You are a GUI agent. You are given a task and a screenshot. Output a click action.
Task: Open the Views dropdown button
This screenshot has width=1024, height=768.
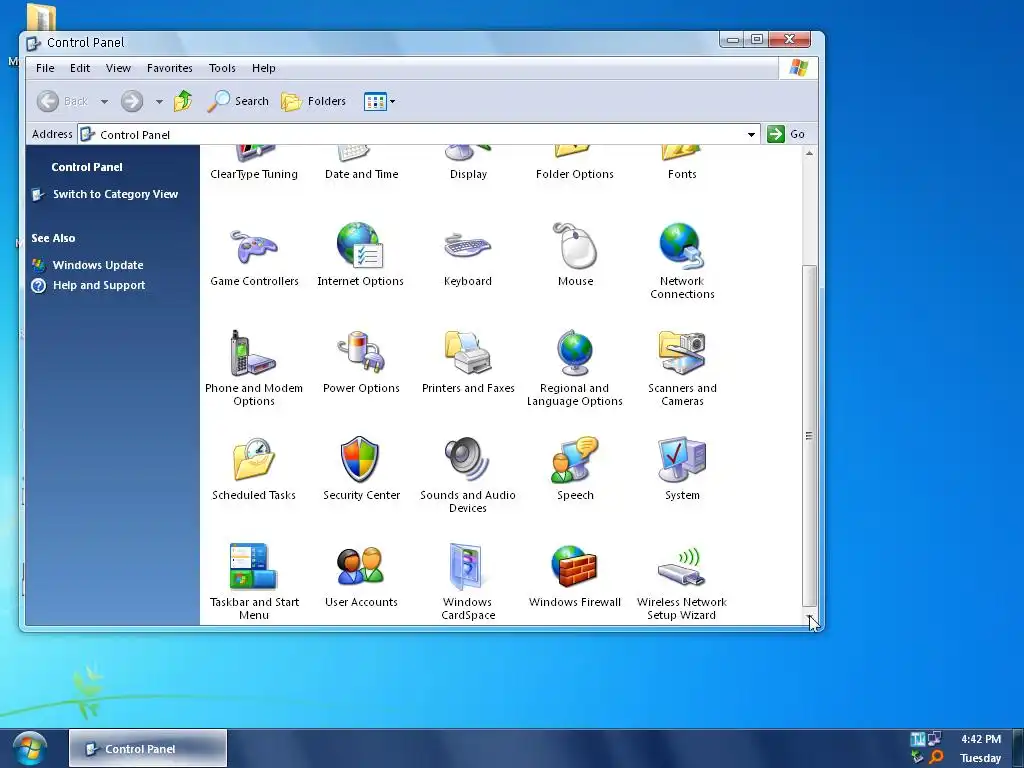379,101
